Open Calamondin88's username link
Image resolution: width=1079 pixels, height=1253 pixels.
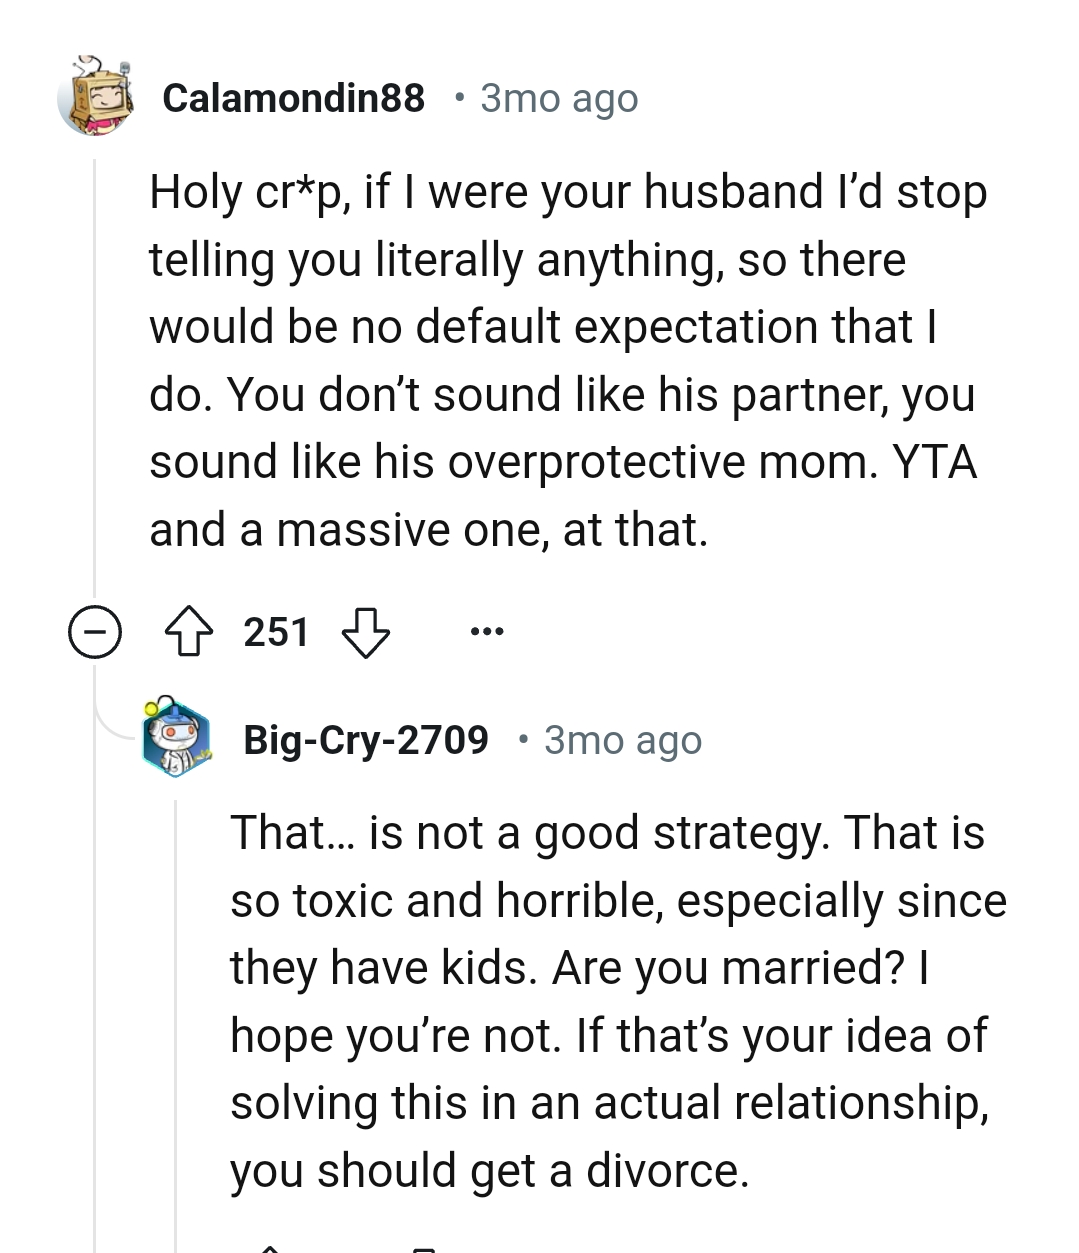[x=293, y=97]
